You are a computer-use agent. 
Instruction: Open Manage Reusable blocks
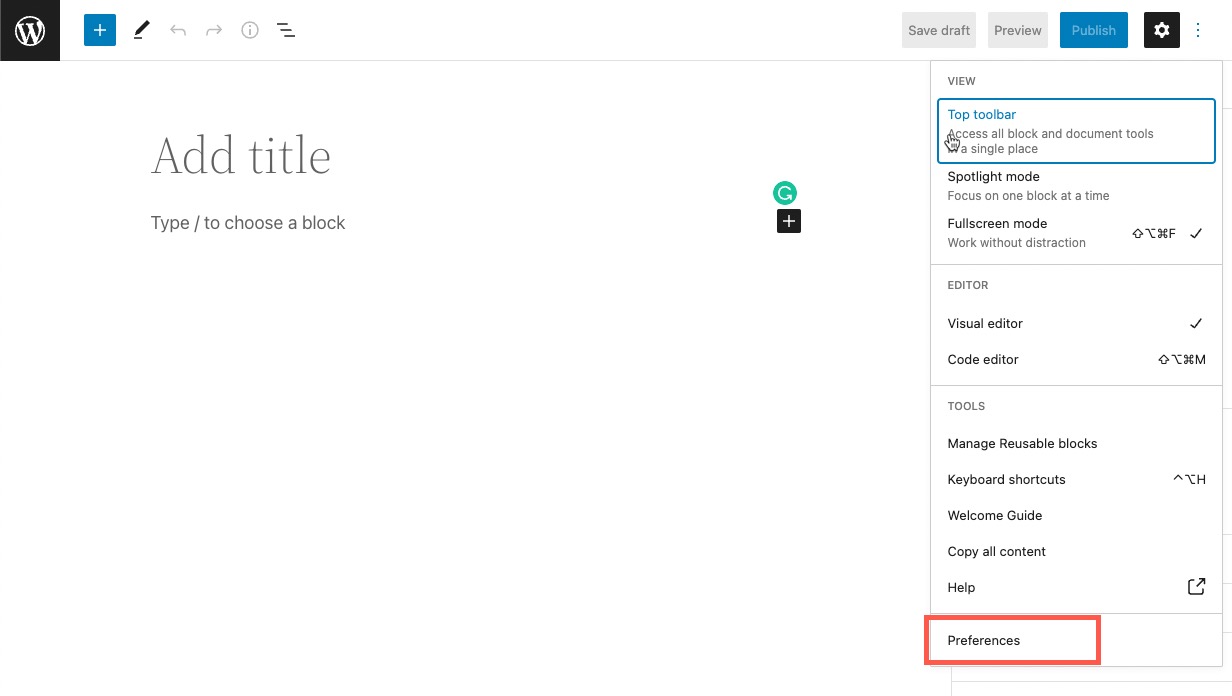(1022, 443)
